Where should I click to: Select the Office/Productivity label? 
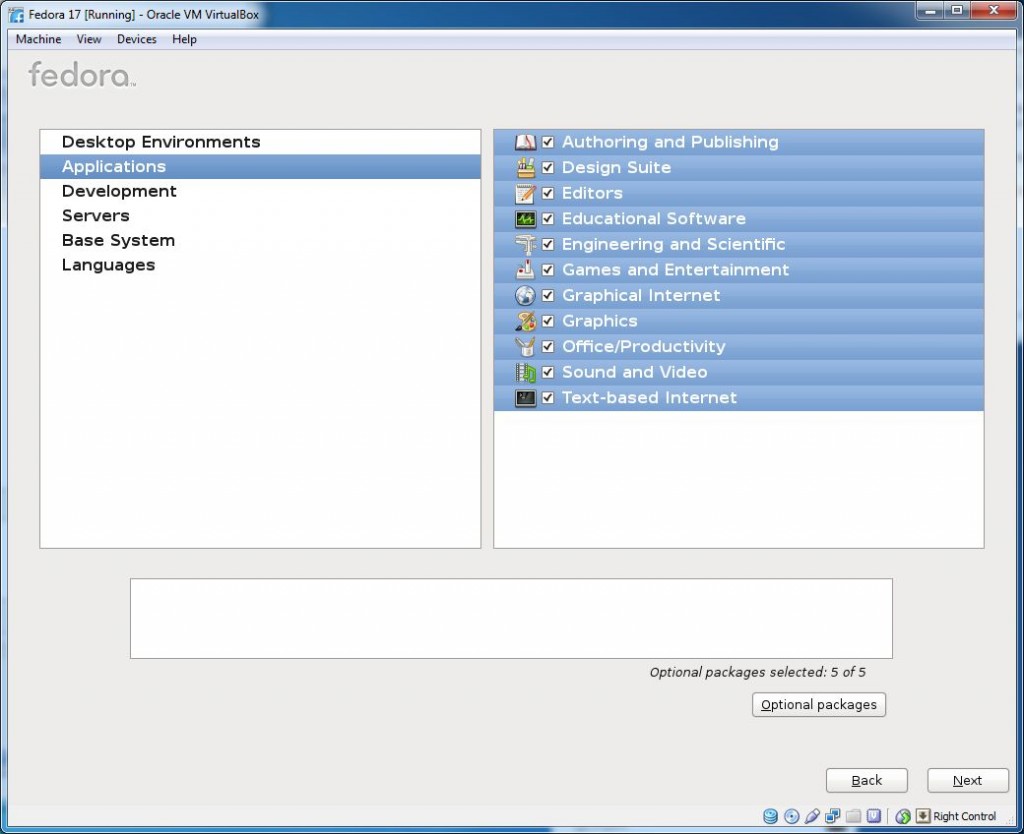(643, 346)
